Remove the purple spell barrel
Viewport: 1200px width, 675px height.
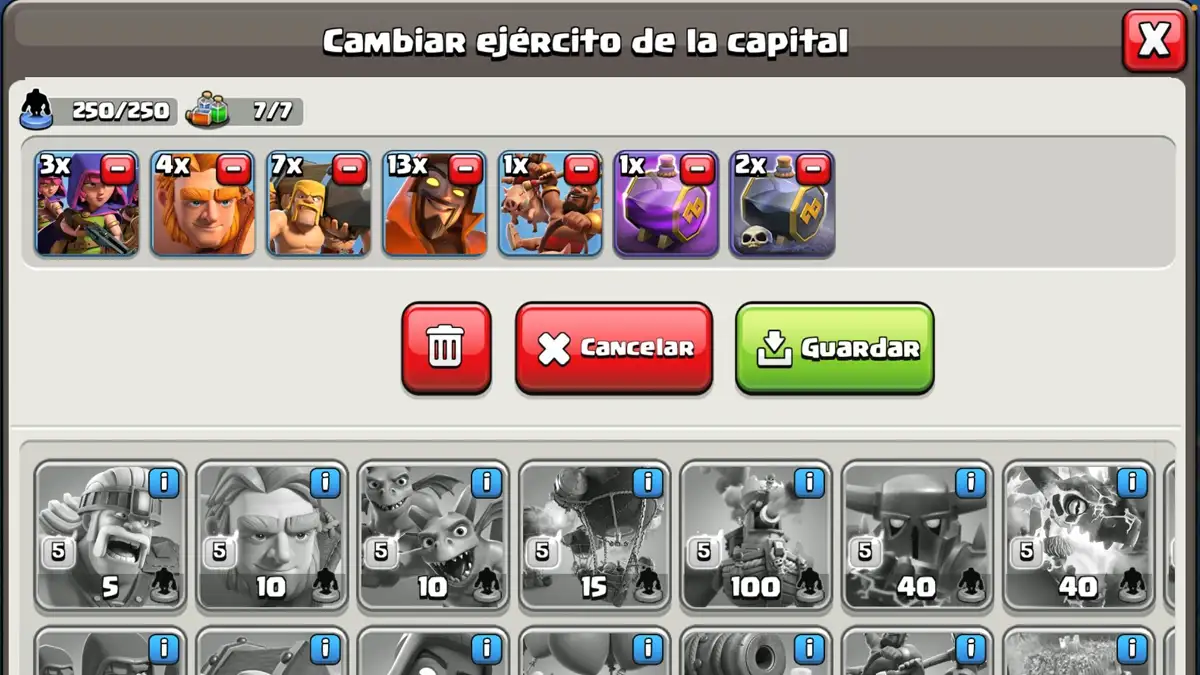click(x=697, y=170)
